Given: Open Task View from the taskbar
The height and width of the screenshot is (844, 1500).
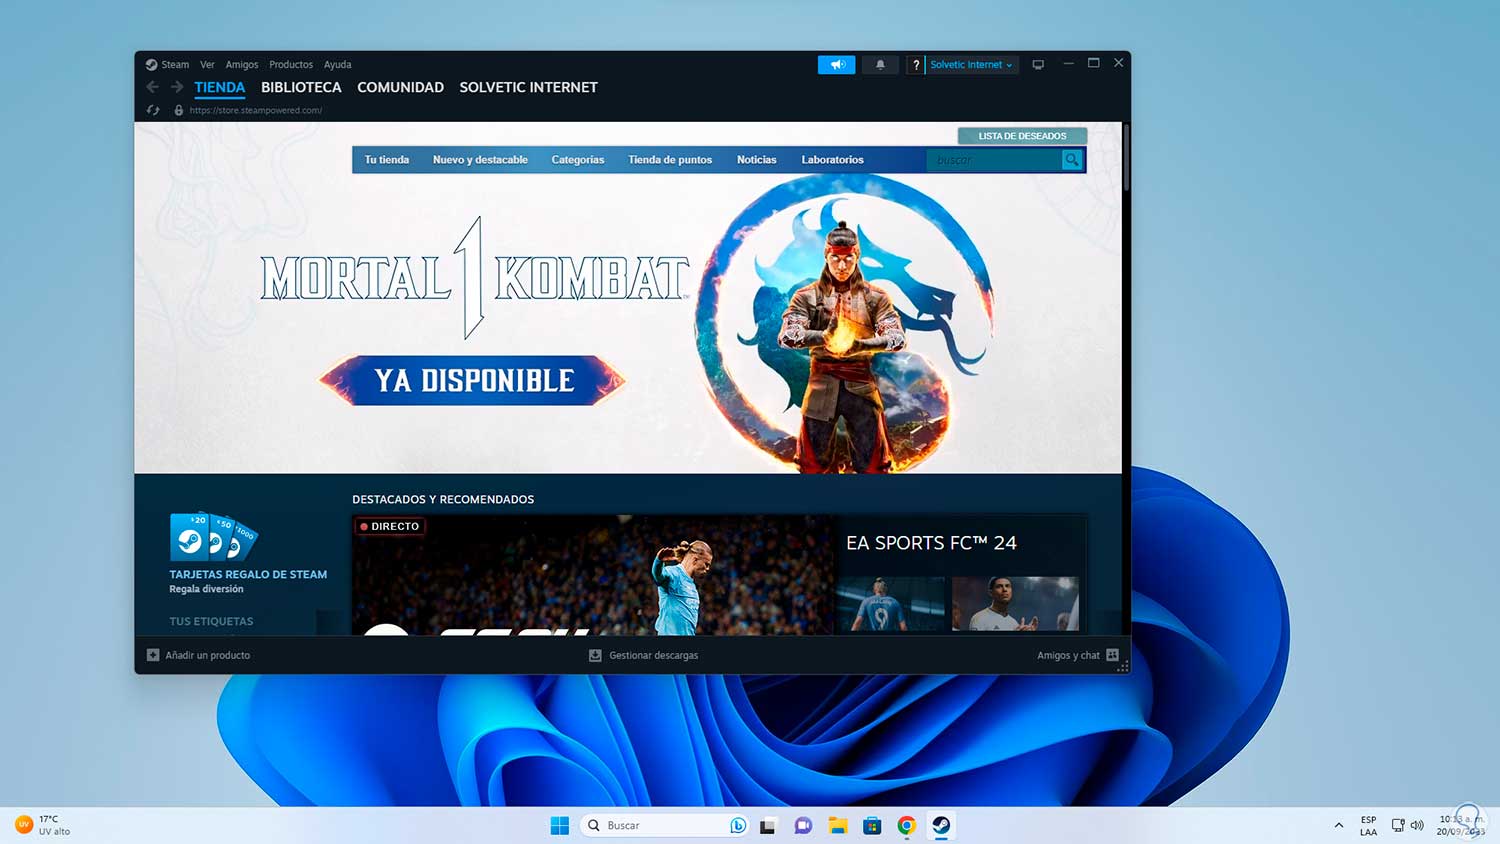Looking at the screenshot, I should click(768, 825).
